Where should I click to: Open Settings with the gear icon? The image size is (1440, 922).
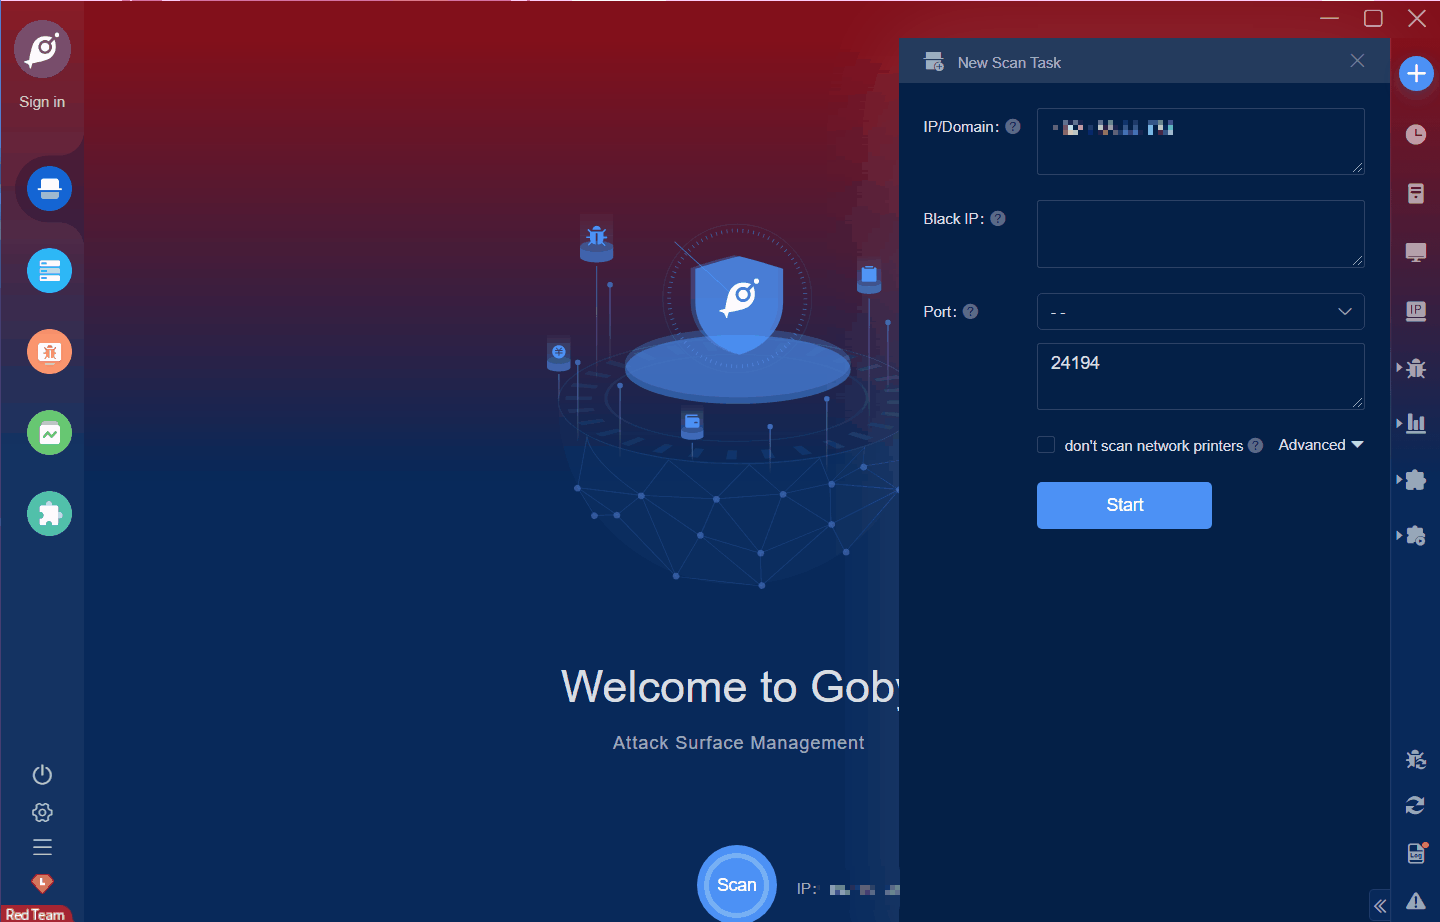click(42, 812)
